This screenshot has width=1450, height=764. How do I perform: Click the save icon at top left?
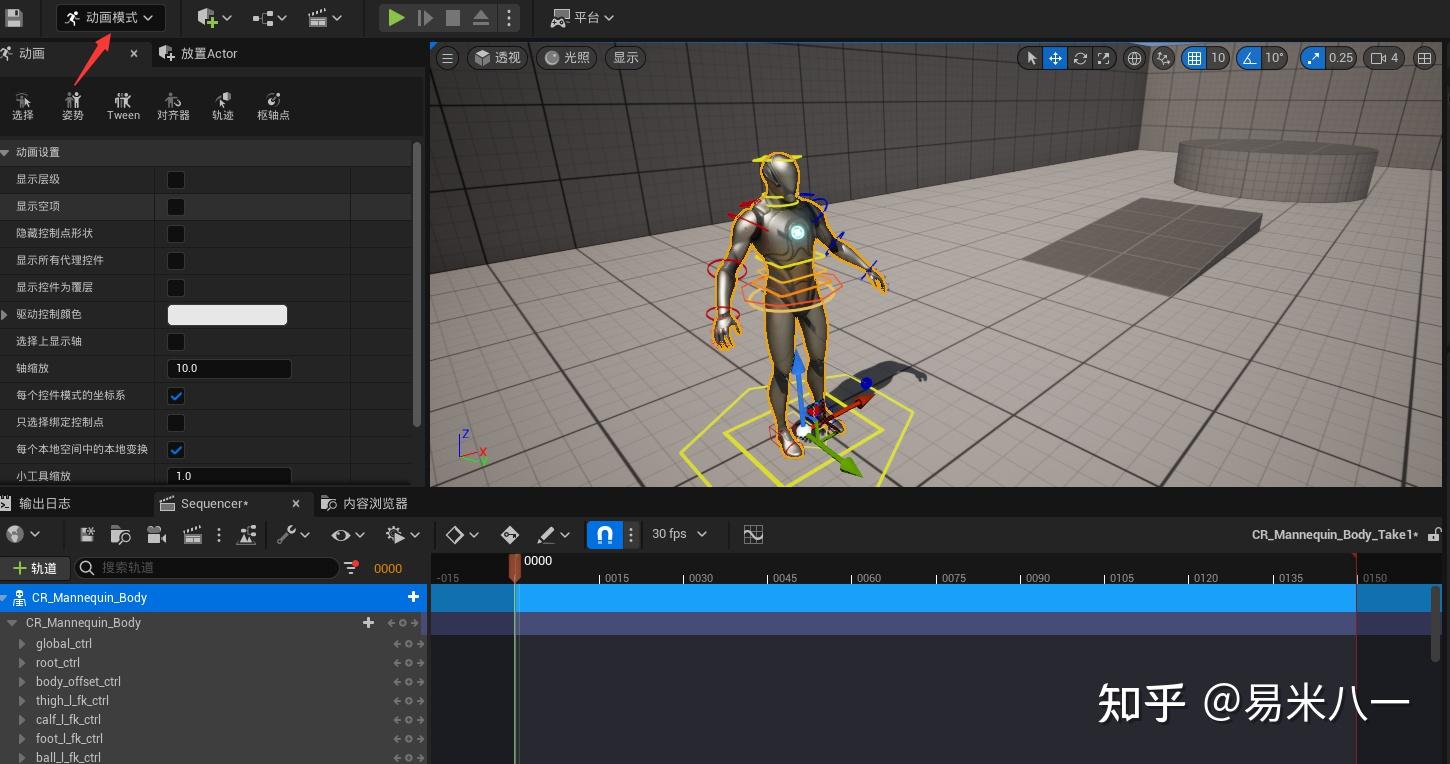pyautogui.click(x=14, y=17)
